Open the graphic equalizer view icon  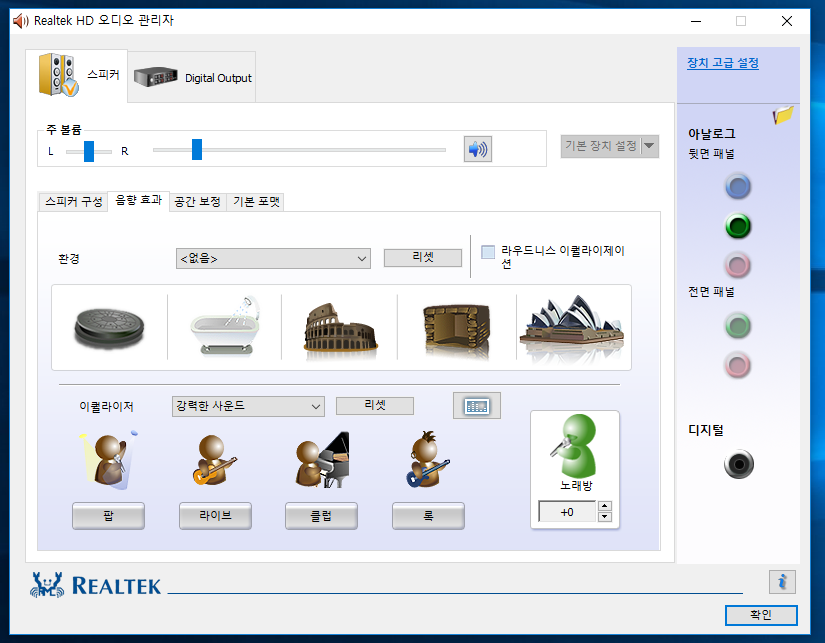tap(477, 406)
